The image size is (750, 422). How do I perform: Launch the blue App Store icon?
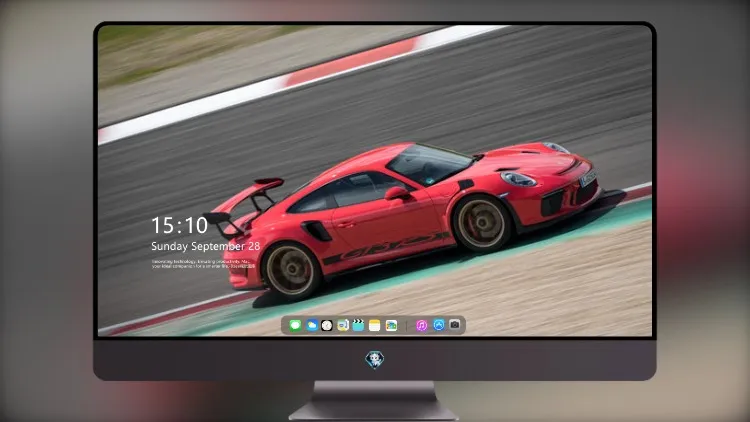(439, 325)
